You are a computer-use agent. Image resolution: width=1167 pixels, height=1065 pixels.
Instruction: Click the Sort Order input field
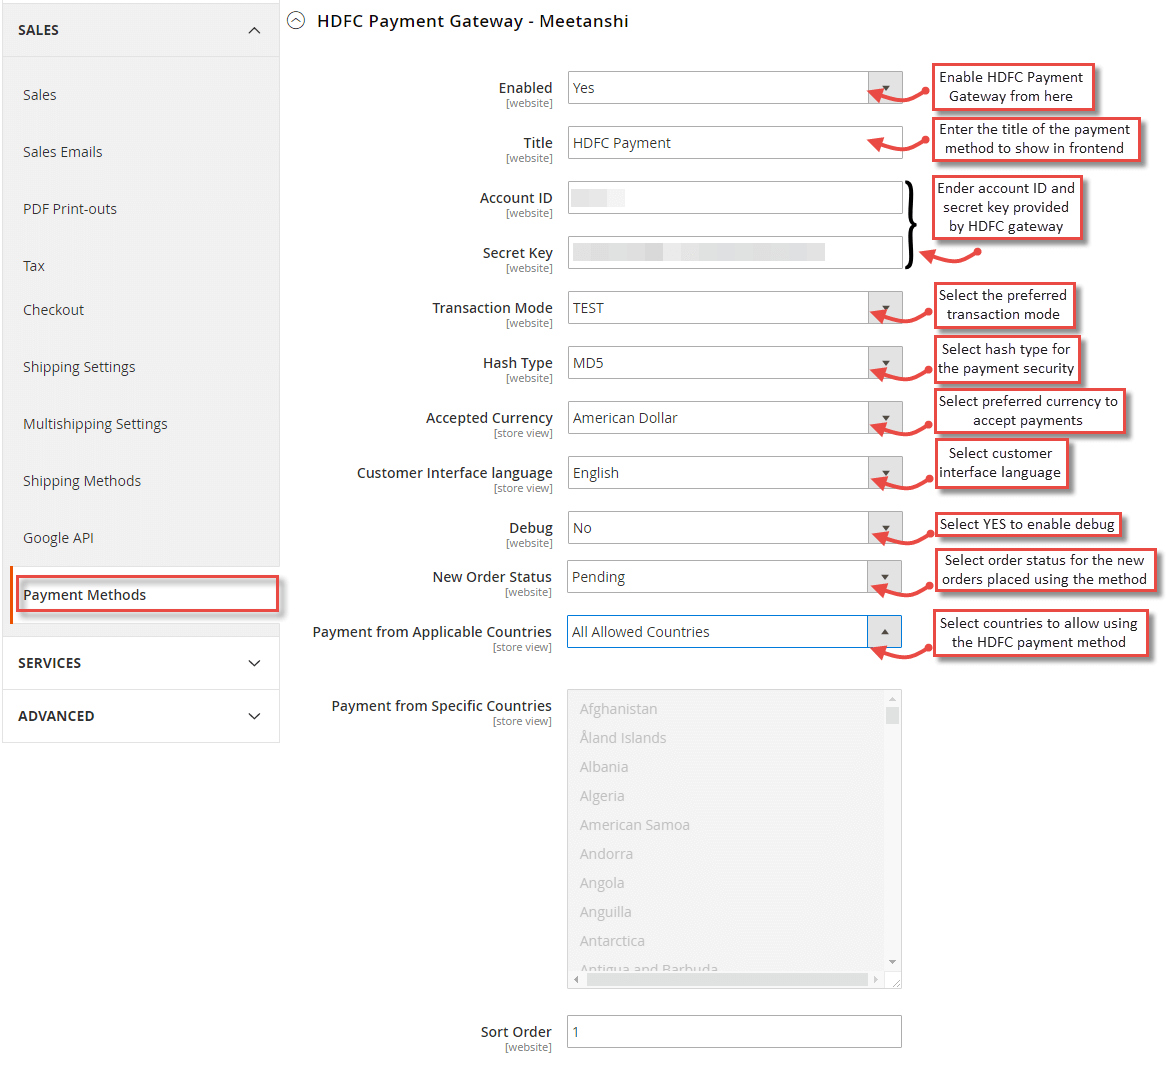(x=734, y=1031)
